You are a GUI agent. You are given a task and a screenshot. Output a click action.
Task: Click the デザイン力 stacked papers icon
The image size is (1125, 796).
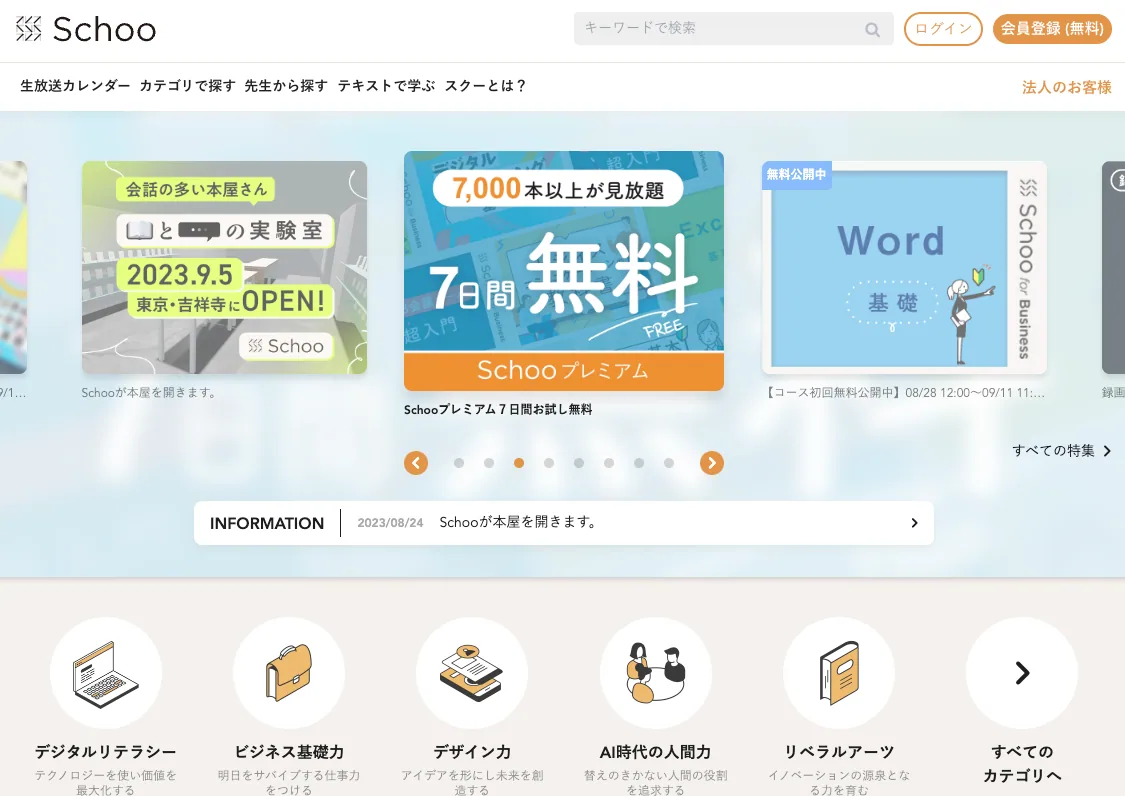click(472, 673)
